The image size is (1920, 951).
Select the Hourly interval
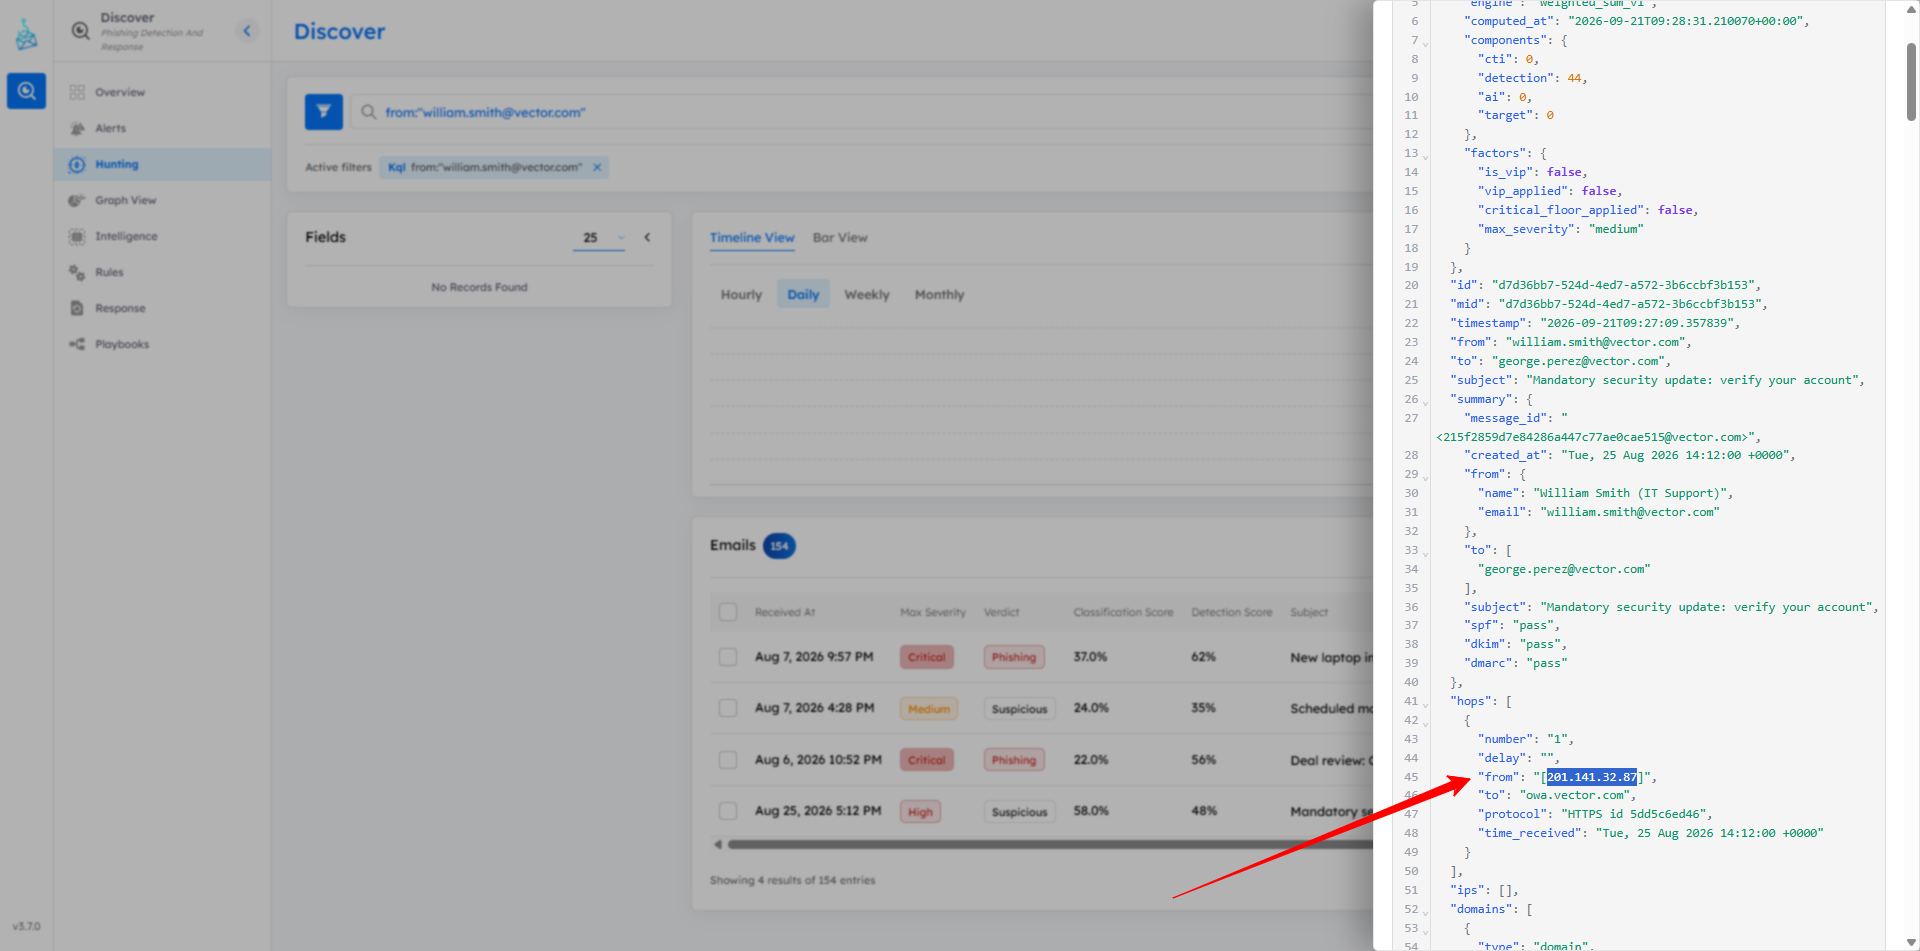coord(741,295)
